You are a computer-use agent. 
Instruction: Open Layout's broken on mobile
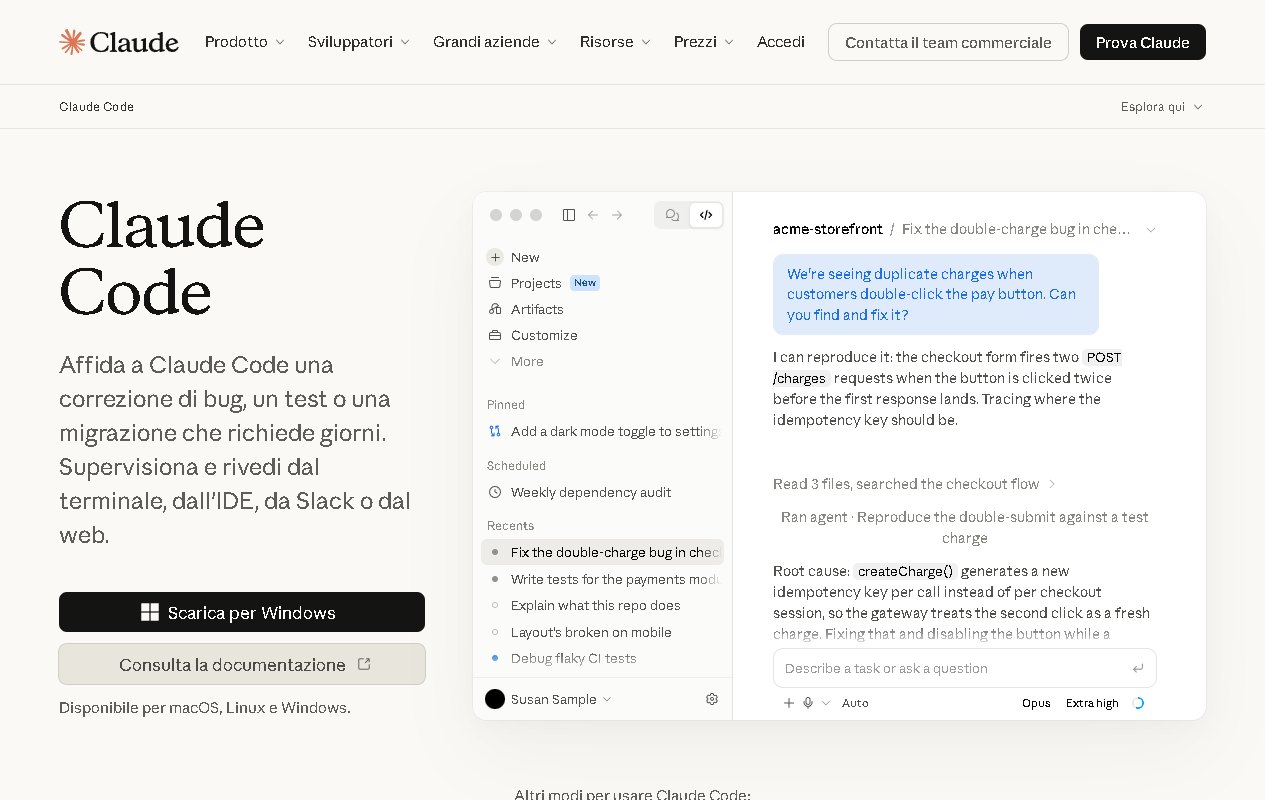[x=602, y=632]
